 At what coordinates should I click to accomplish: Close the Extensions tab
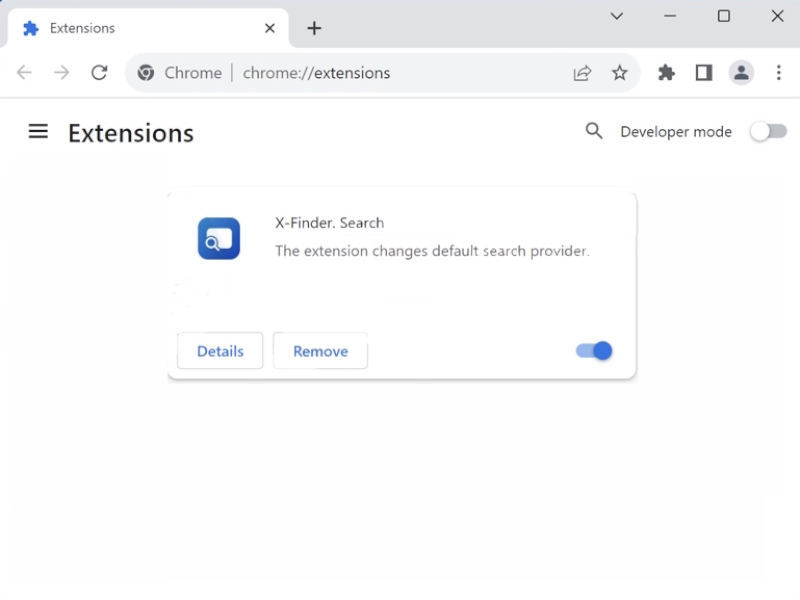click(270, 28)
